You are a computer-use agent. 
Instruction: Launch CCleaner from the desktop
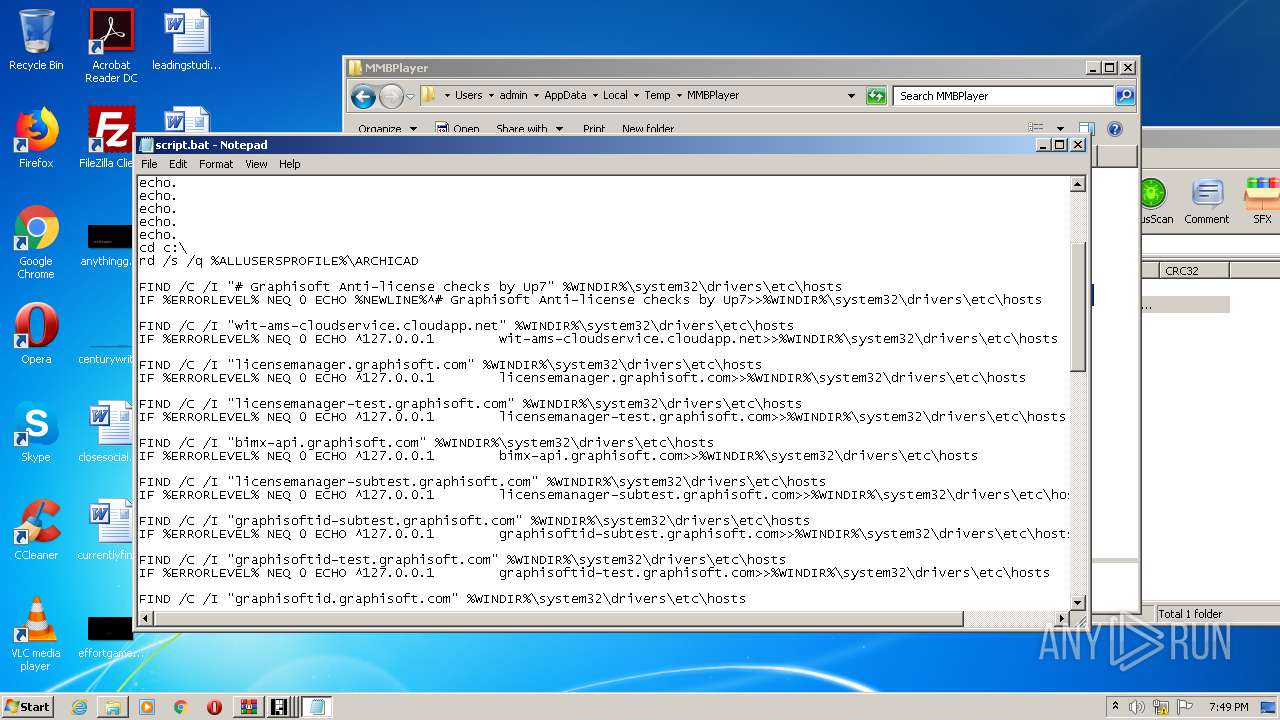(36, 530)
